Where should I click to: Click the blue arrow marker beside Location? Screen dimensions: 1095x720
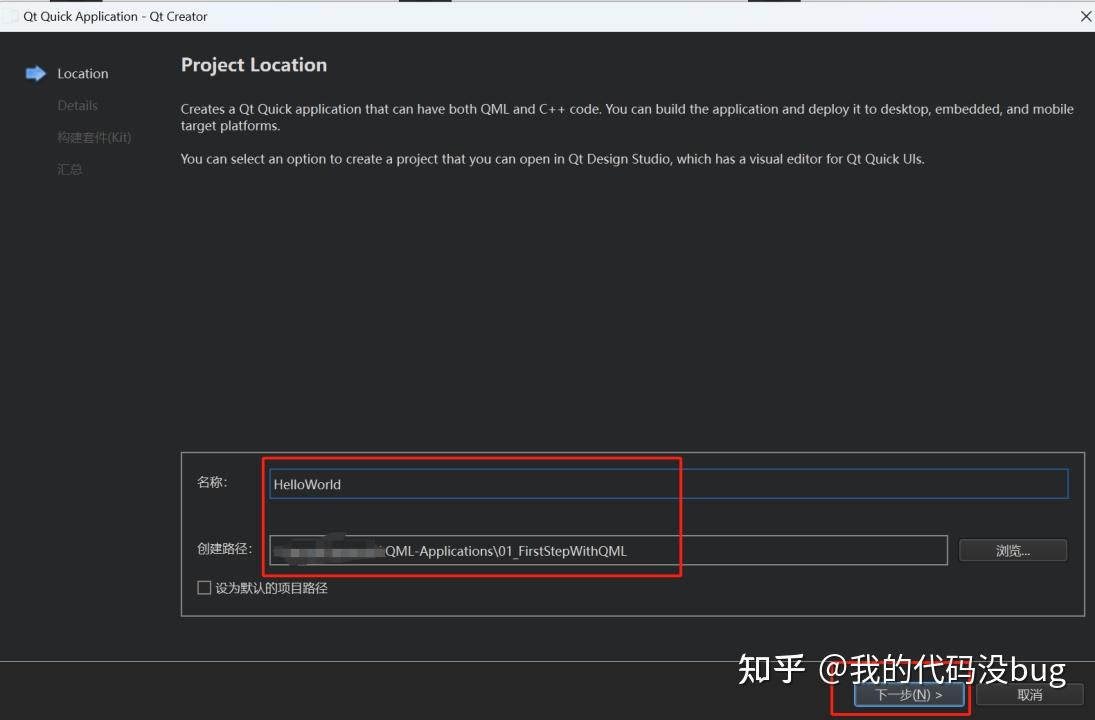[x=36, y=73]
